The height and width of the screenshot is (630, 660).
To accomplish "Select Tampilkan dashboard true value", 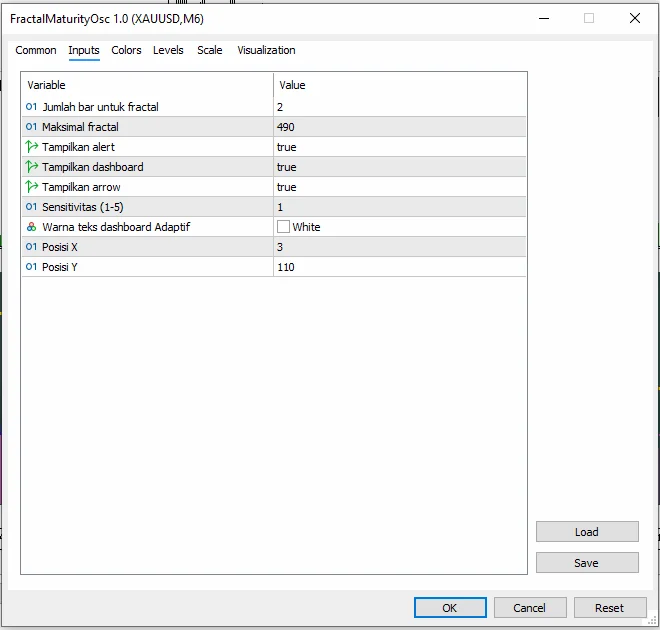I will pyautogui.click(x=287, y=167).
